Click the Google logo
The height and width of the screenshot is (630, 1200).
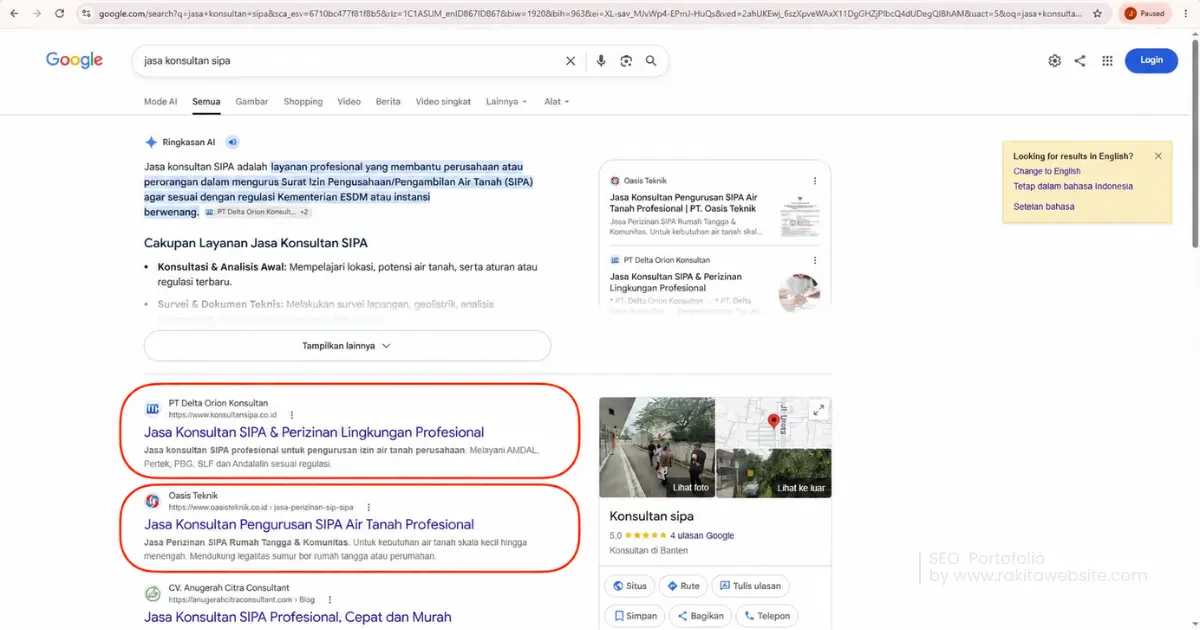74,60
